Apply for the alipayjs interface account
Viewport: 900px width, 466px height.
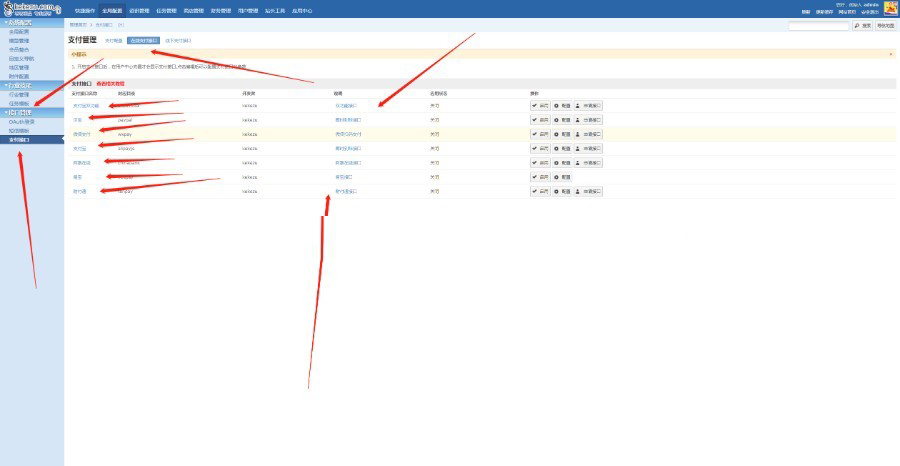(588, 149)
